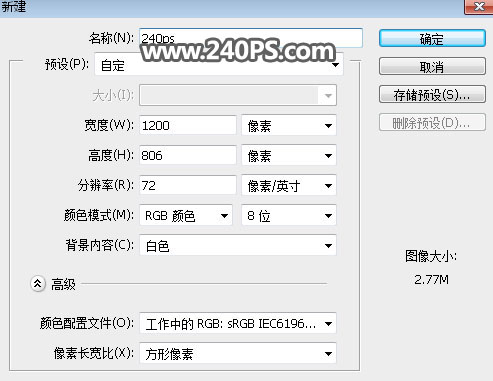The height and width of the screenshot is (381, 493).
Task: Open the bit depth dropdown 8 位
Action: [289, 215]
